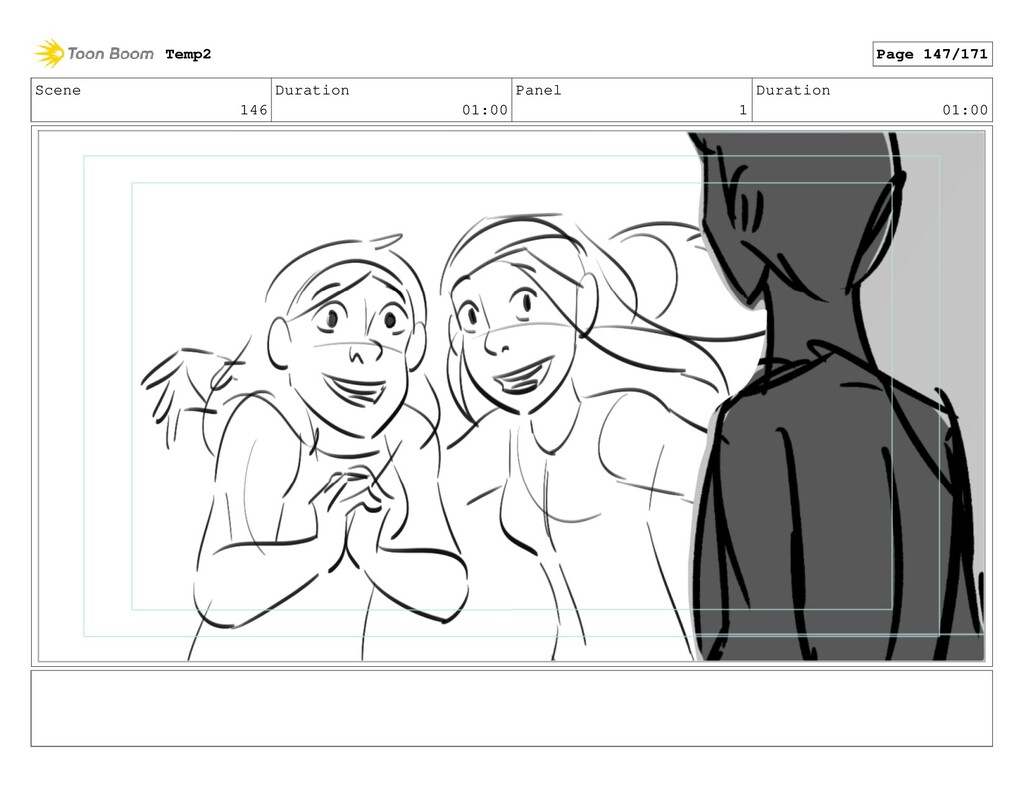Select the project name Temp2
Image resolution: width=1024 pixels, height=793 pixels.
click(188, 54)
